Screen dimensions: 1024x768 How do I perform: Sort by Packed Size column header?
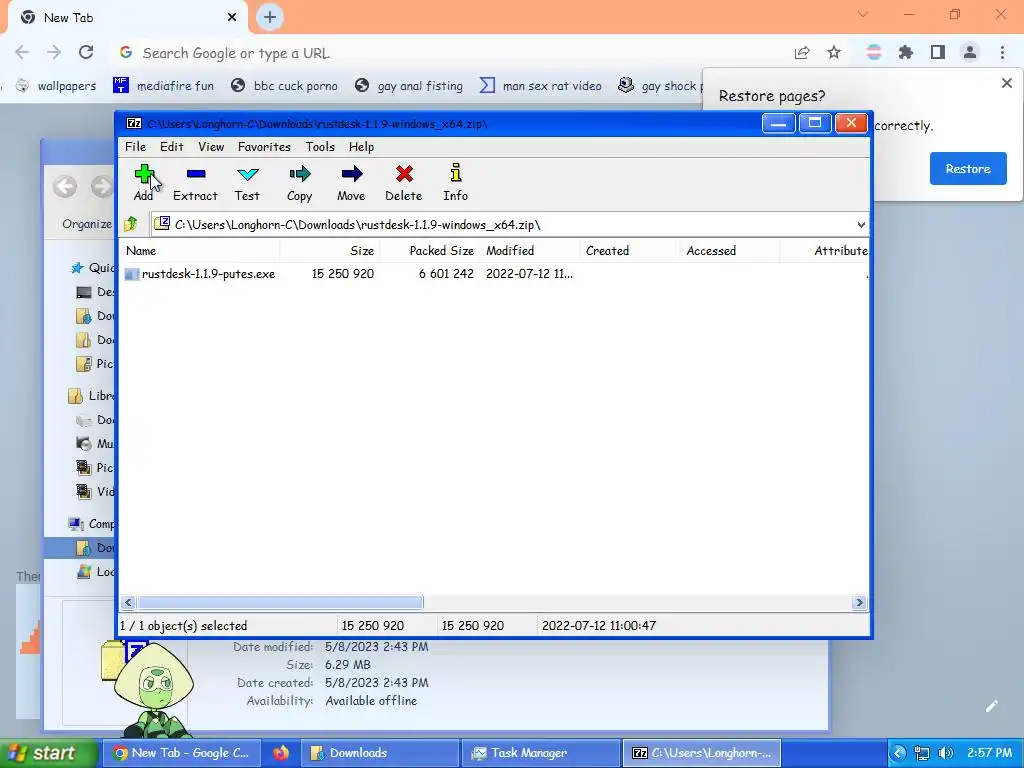(x=429, y=251)
